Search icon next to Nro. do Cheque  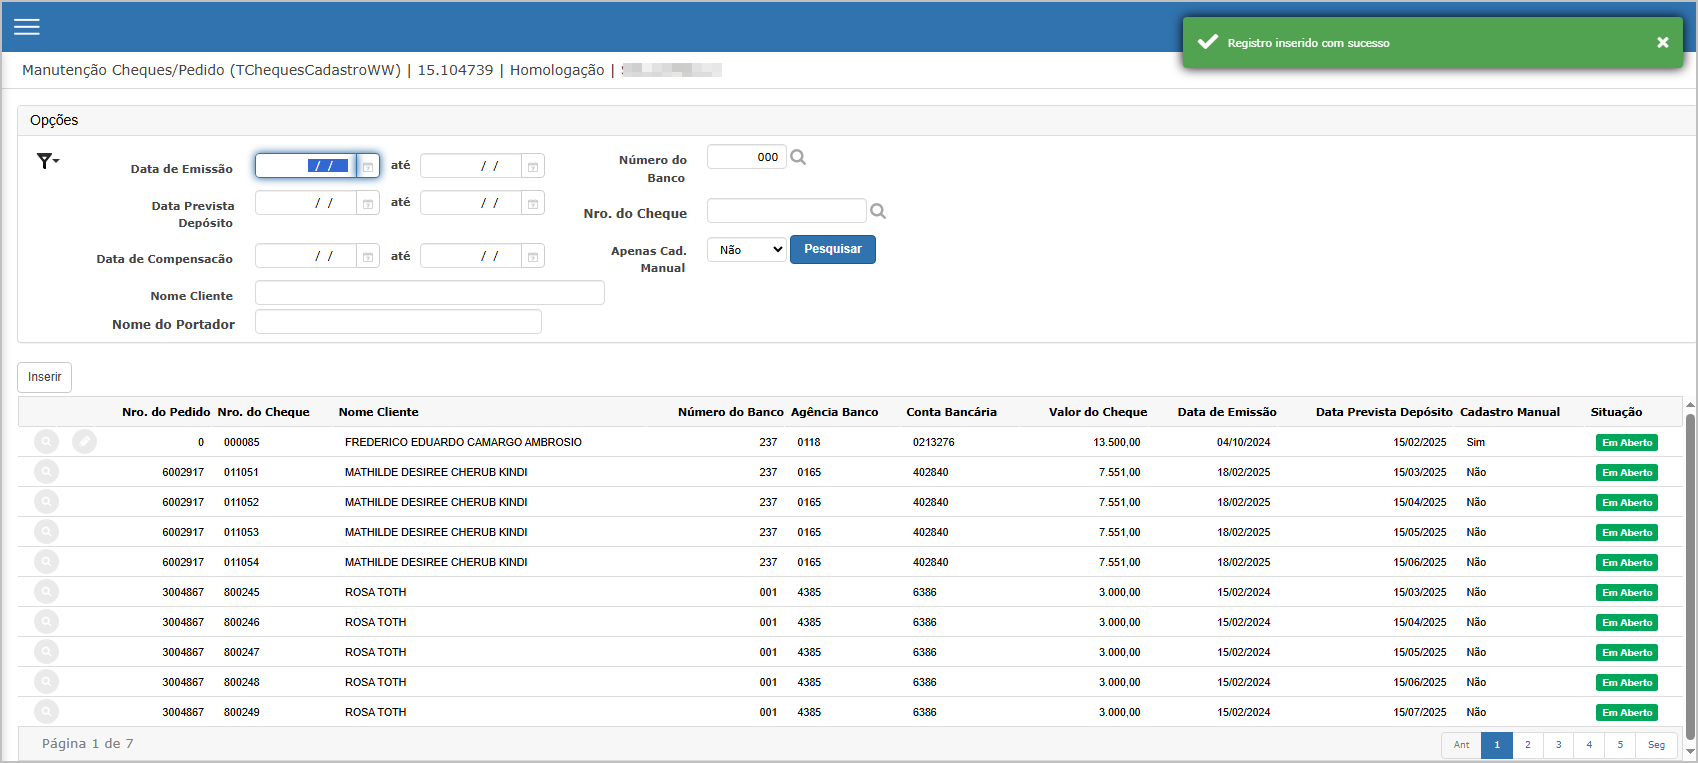878,211
